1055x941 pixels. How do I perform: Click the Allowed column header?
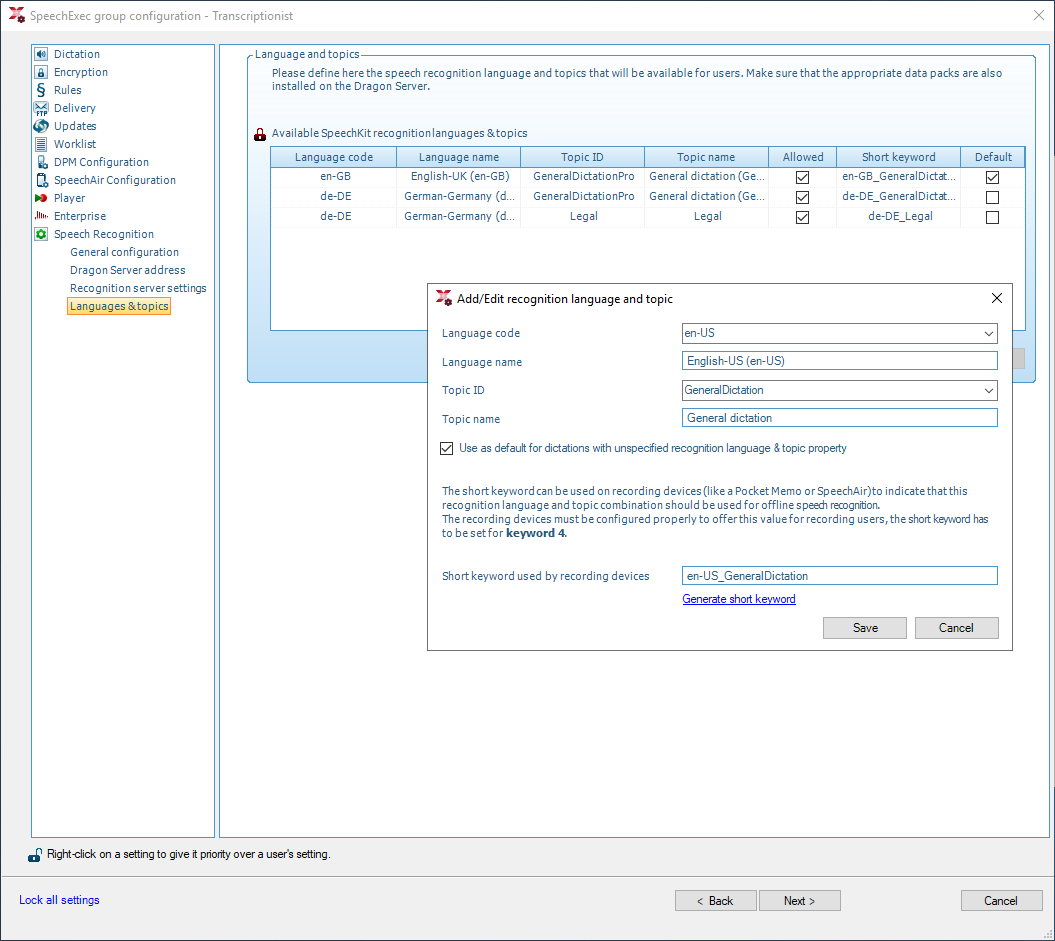803,157
